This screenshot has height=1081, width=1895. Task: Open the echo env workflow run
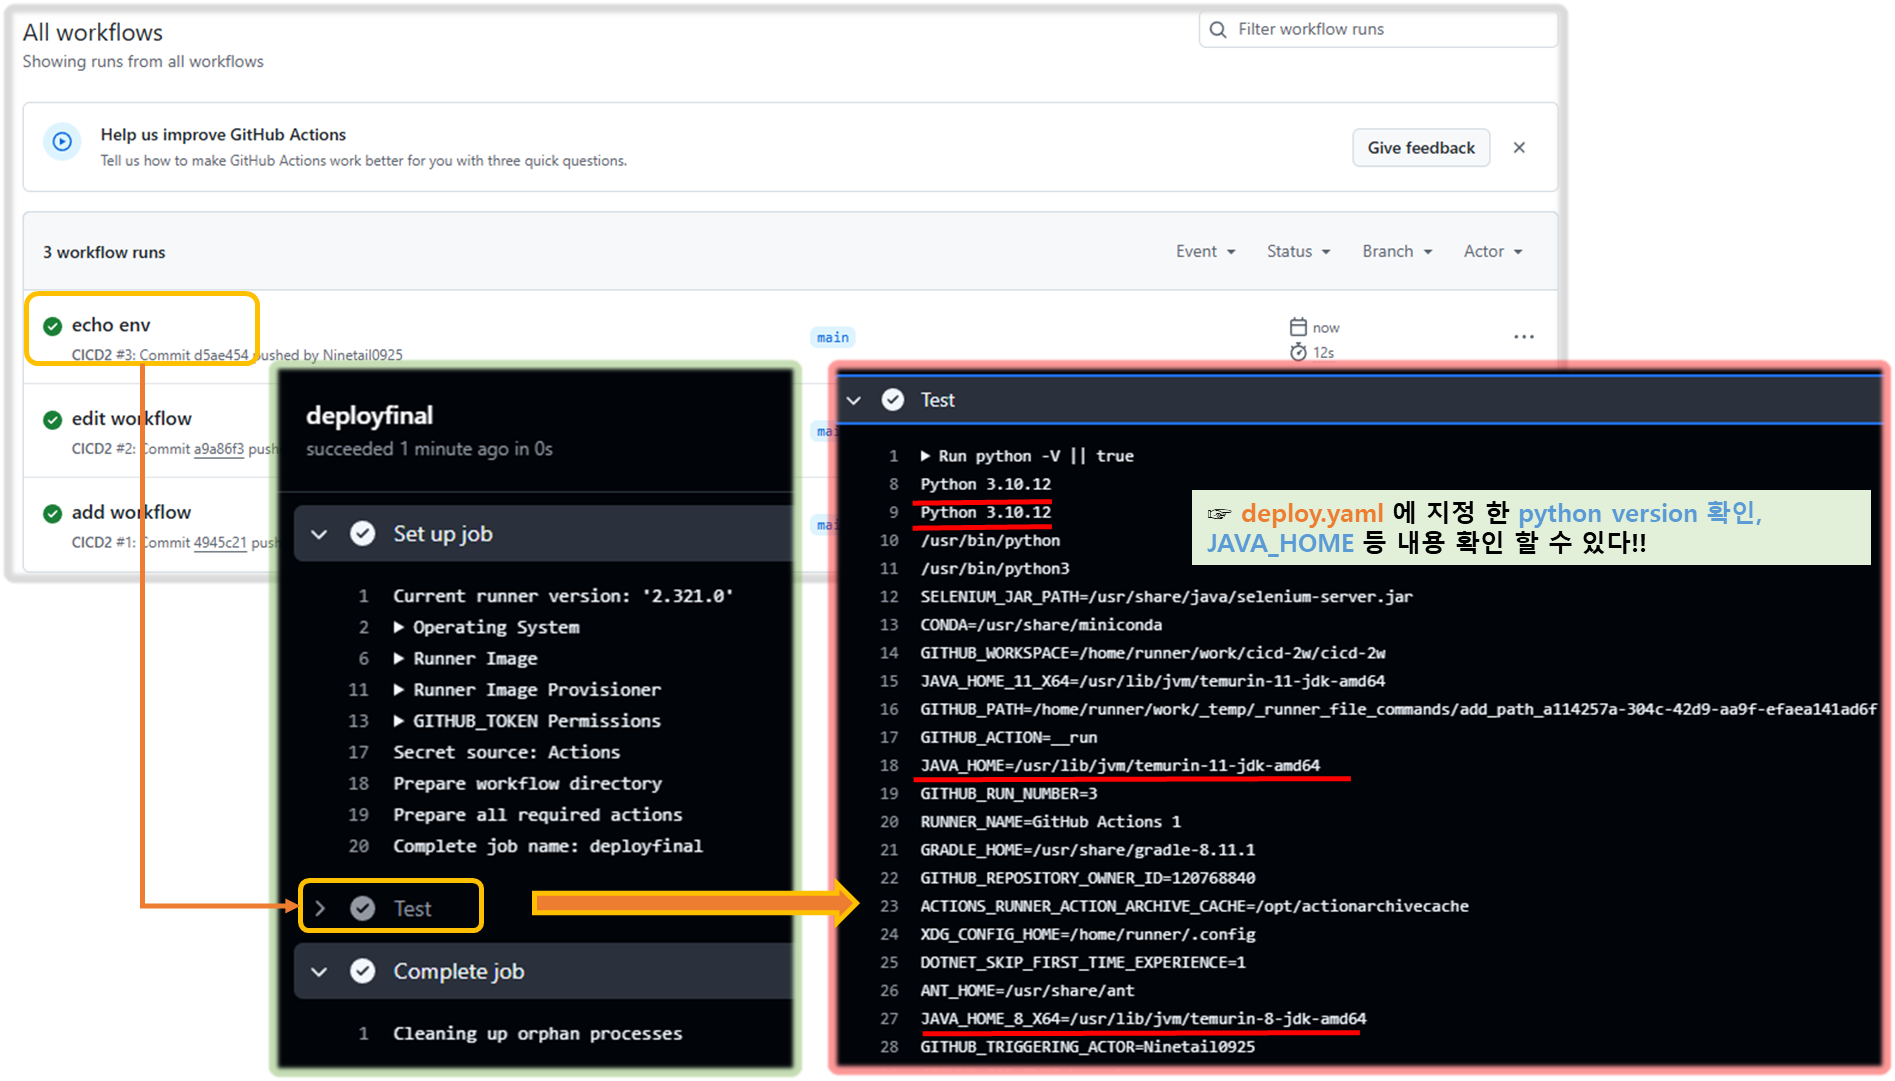[x=111, y=325]
